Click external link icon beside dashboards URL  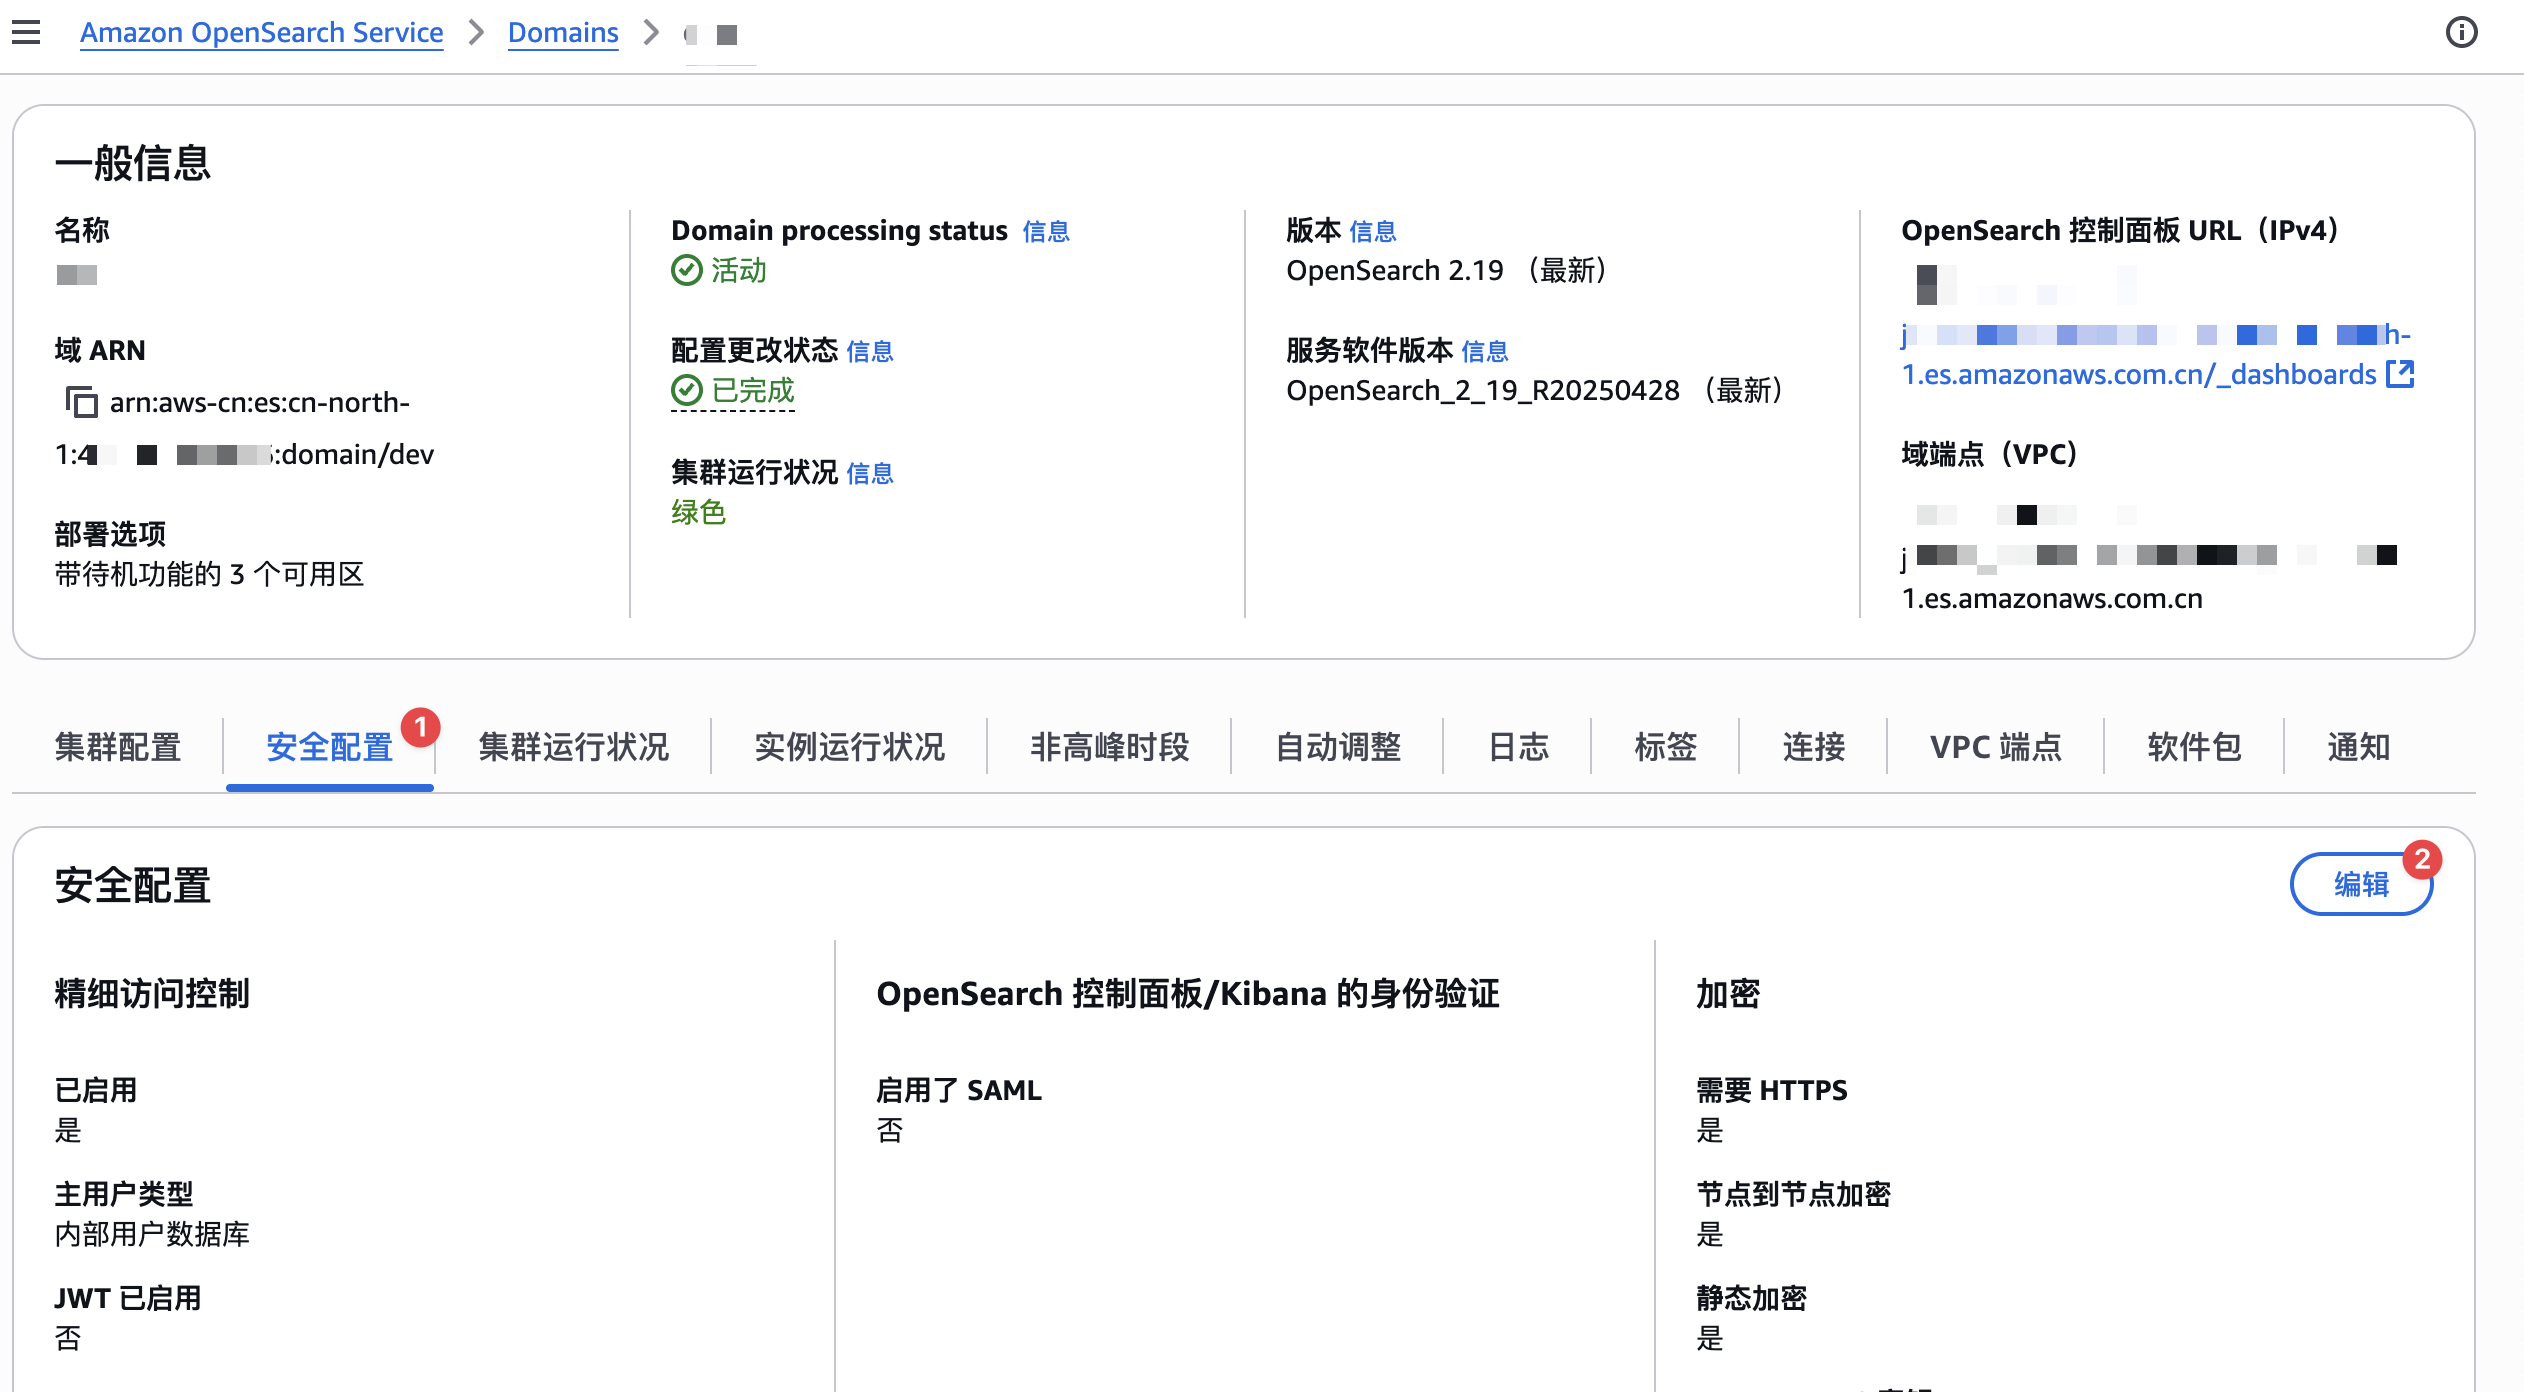pos(2400,374)
